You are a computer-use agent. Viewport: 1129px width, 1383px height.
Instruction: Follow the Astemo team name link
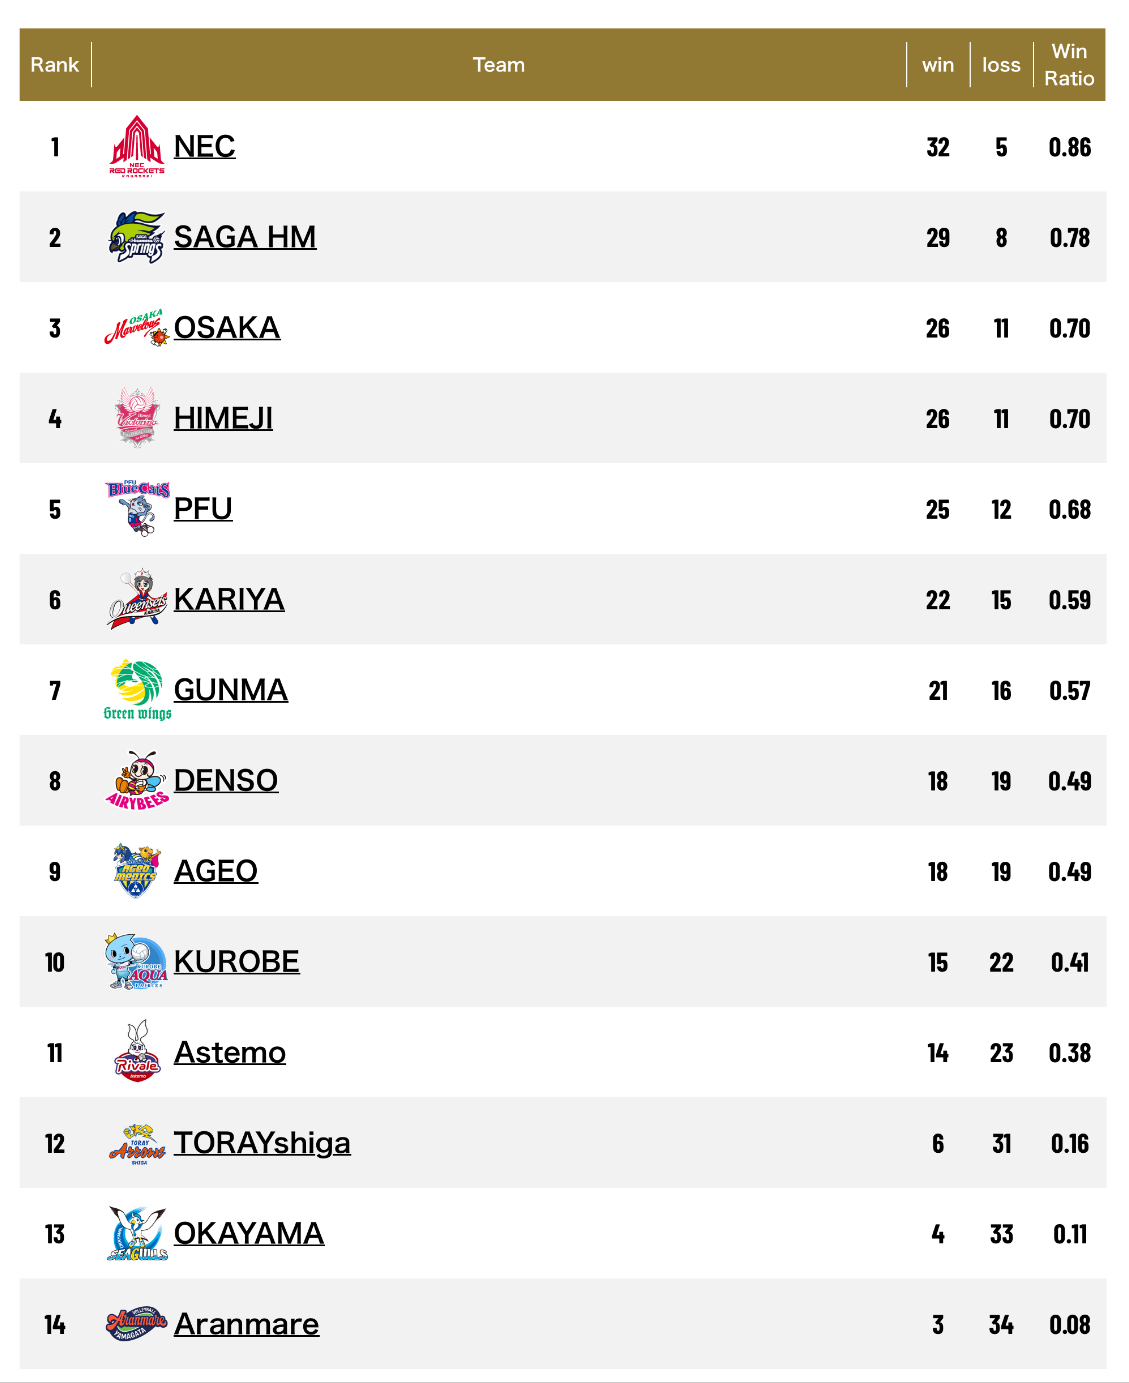click(x=230, y=1052)
